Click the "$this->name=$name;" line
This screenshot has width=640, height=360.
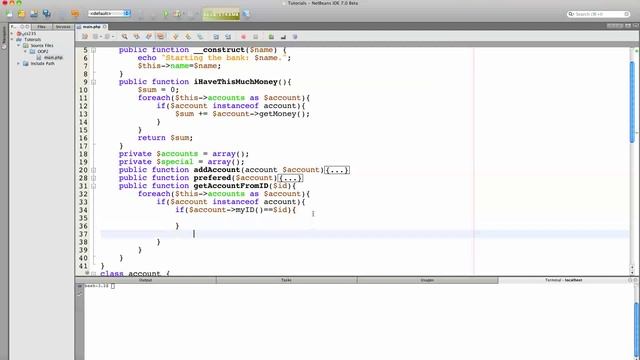pyautogui.click(x=179, y=66)
